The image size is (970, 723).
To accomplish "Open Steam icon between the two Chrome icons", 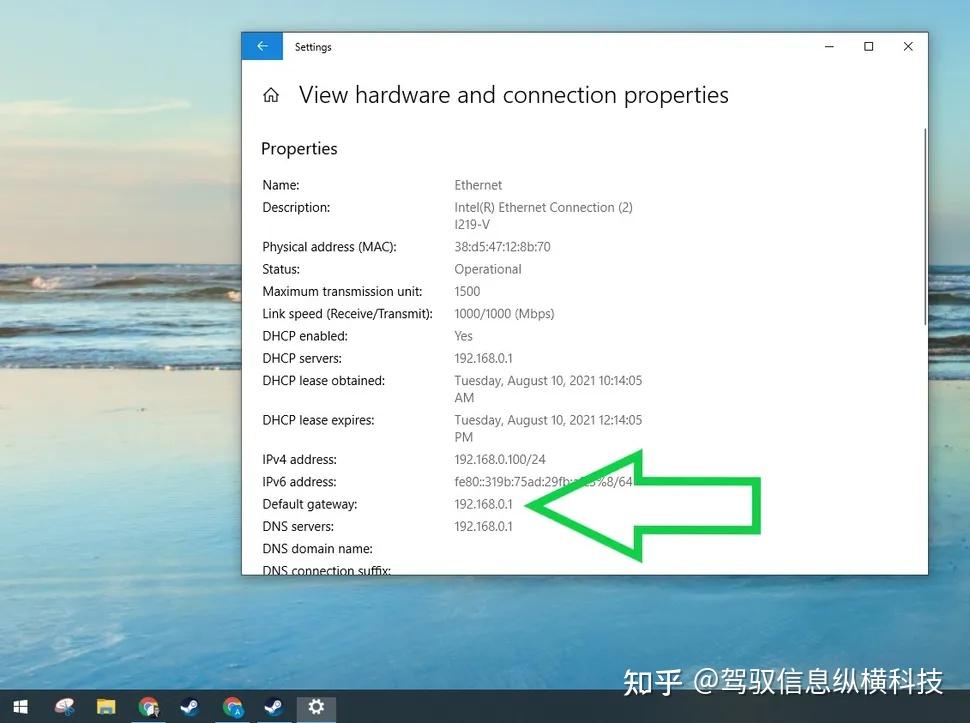I will 190,706.
